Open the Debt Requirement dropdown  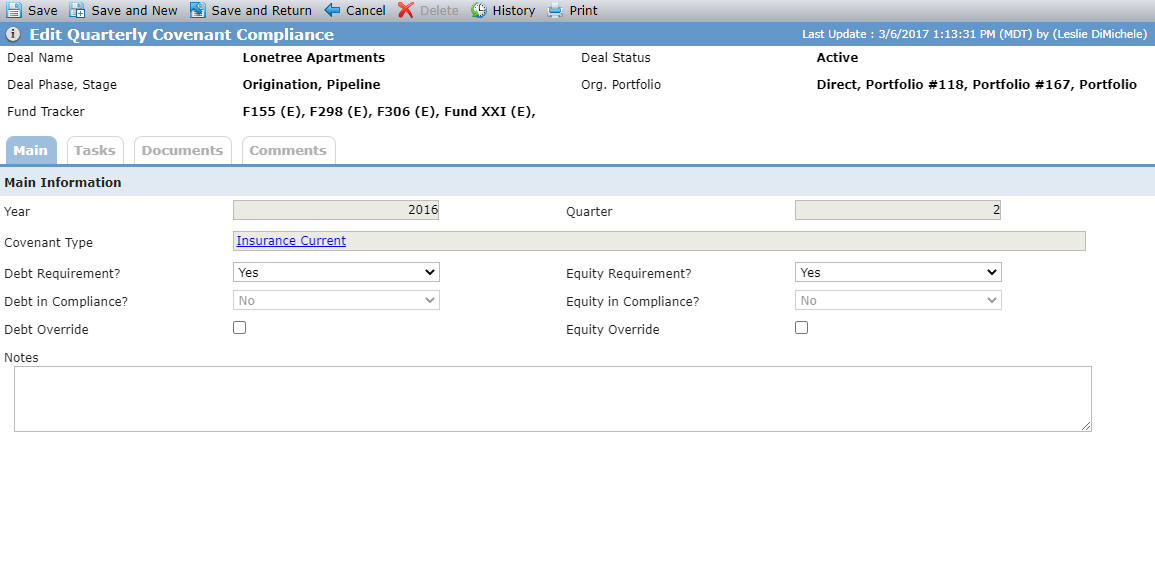coord(337,272)
